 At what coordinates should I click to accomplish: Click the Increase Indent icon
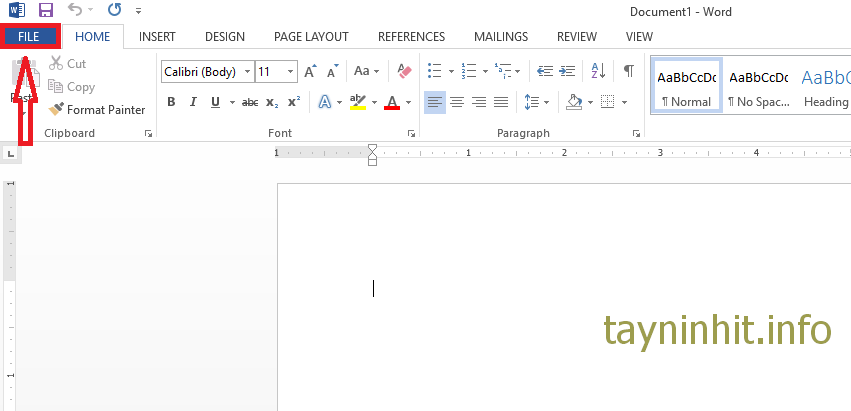569,71
